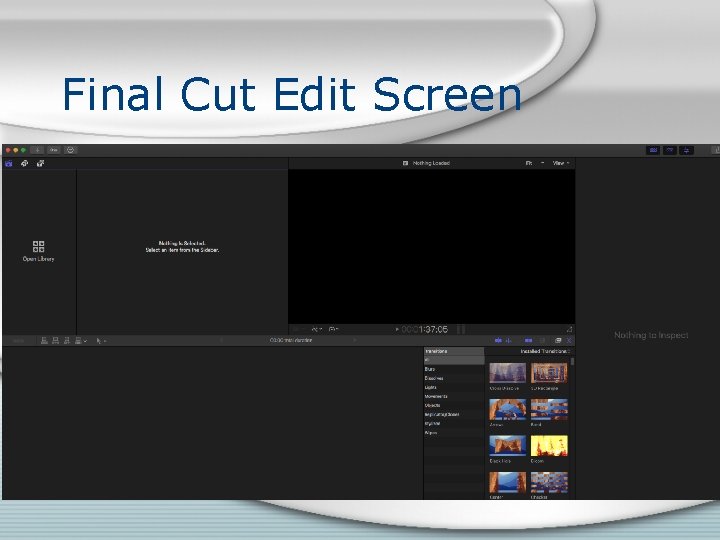Open the Titles and Generators sidebar
The image size is (720, 540).
(40, 163)
